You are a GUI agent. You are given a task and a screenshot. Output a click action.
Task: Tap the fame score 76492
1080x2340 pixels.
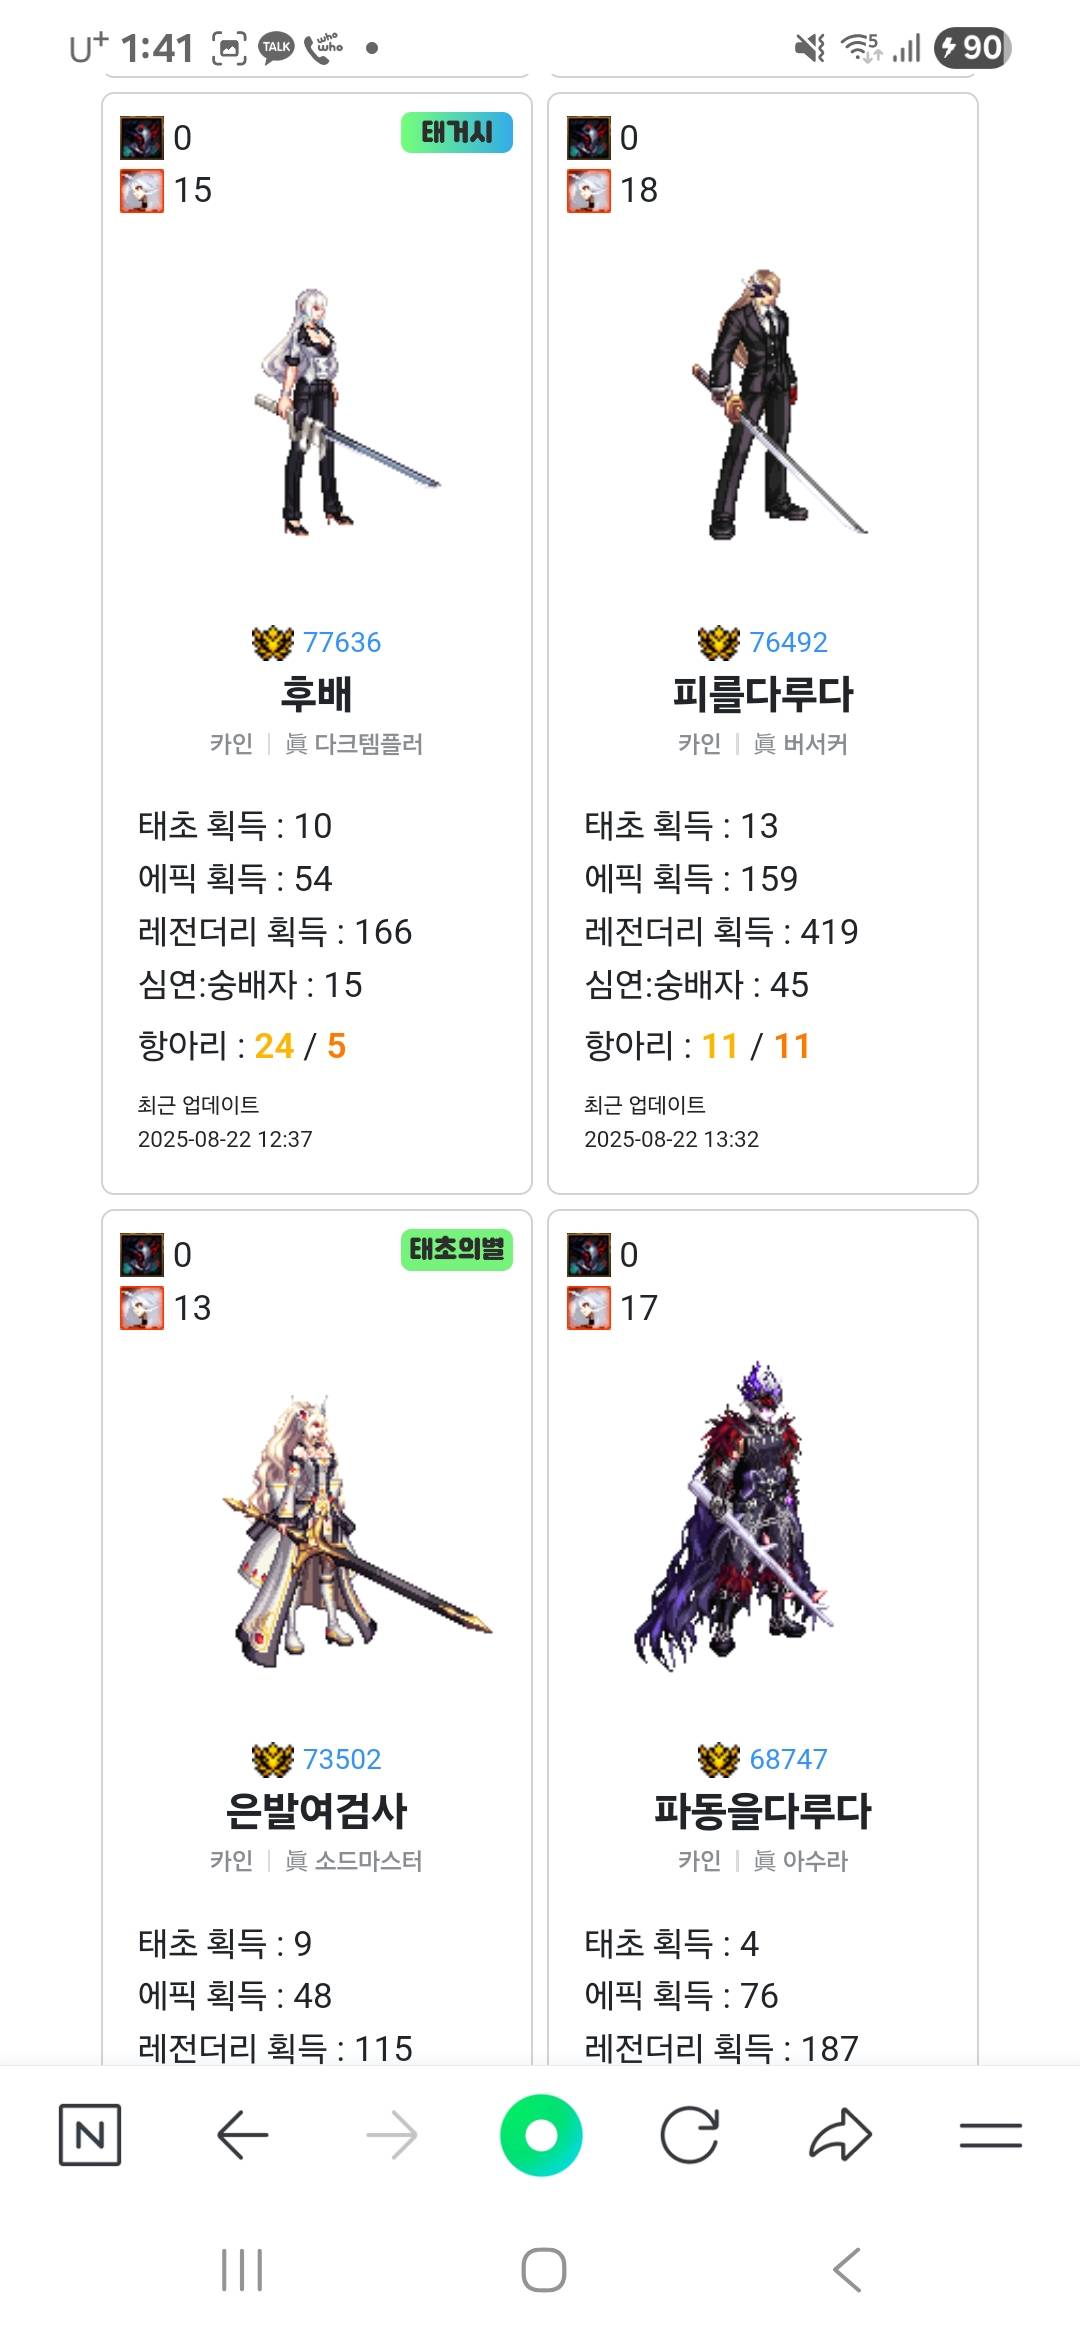pyautogui.click(x=788, y=642)
